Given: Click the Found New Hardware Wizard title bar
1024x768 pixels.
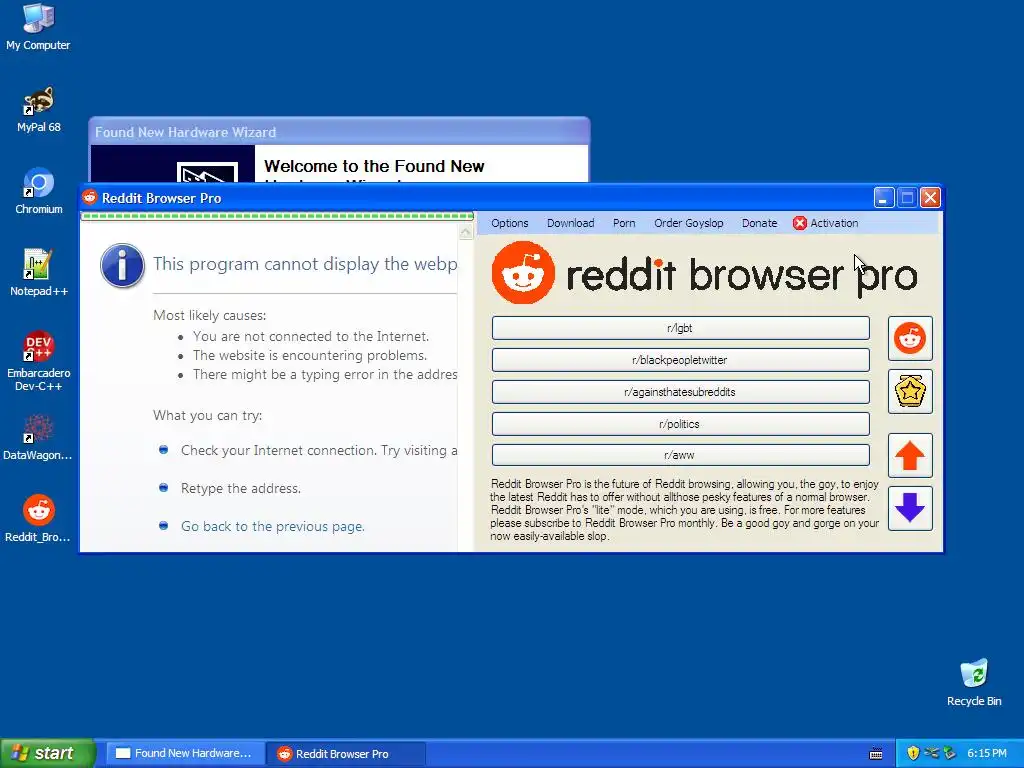Looking at the screenshot, I should 339,132.
